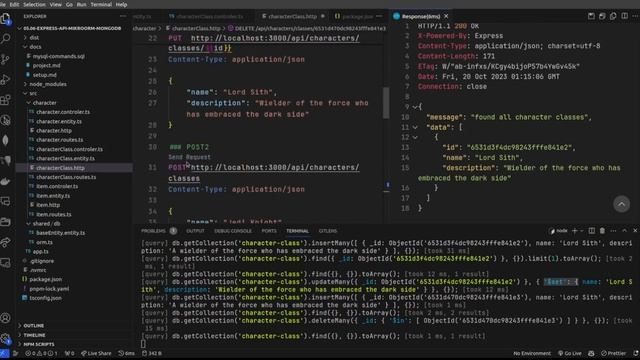Screen dimensions: 640x360
Task: Switch to the GITLENS panel tab
Action: [328, 231]
